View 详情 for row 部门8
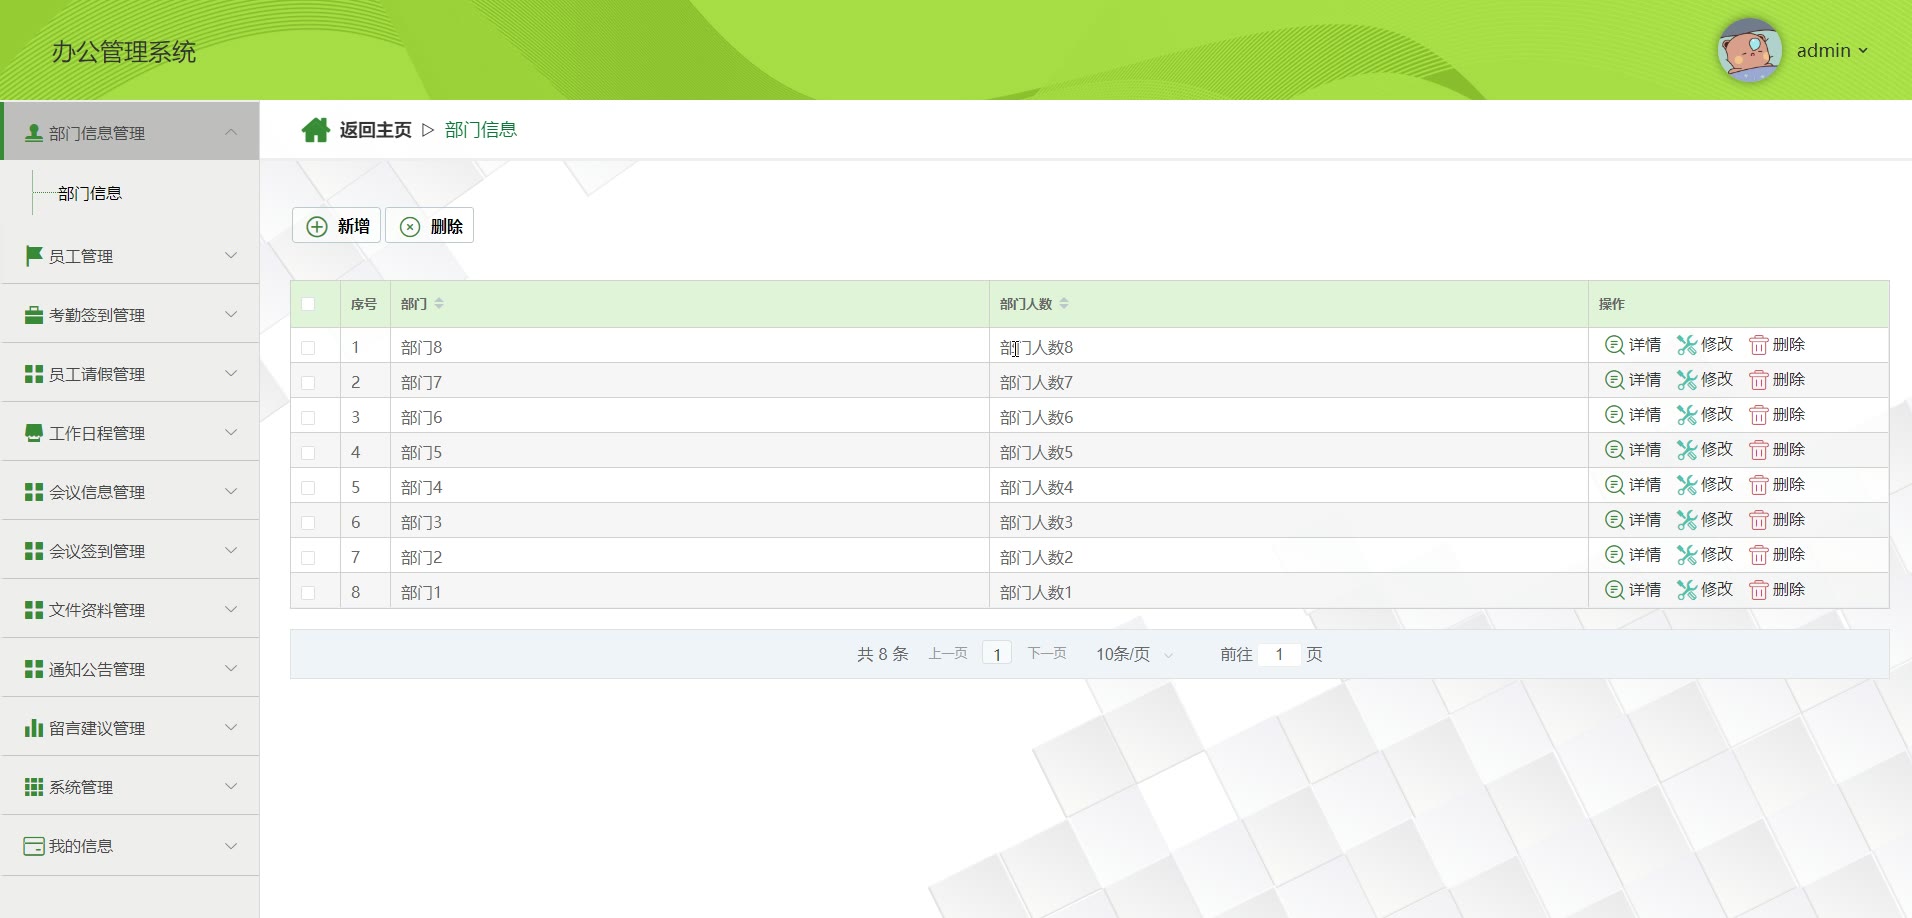Viewport: 1912px width, 918px height. point(1633,345)
